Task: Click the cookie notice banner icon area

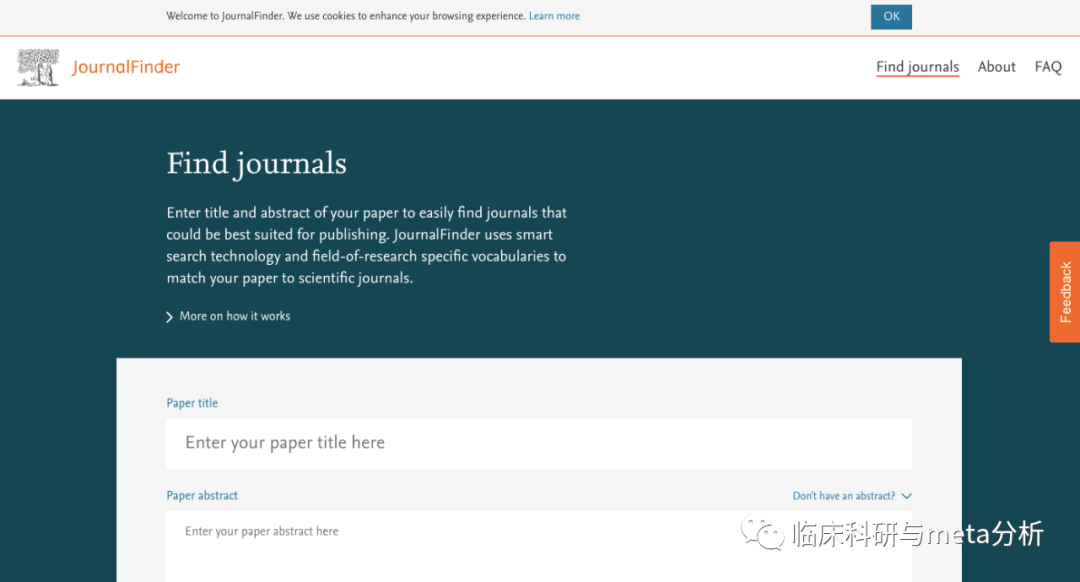Action: [x=372, y=16]
